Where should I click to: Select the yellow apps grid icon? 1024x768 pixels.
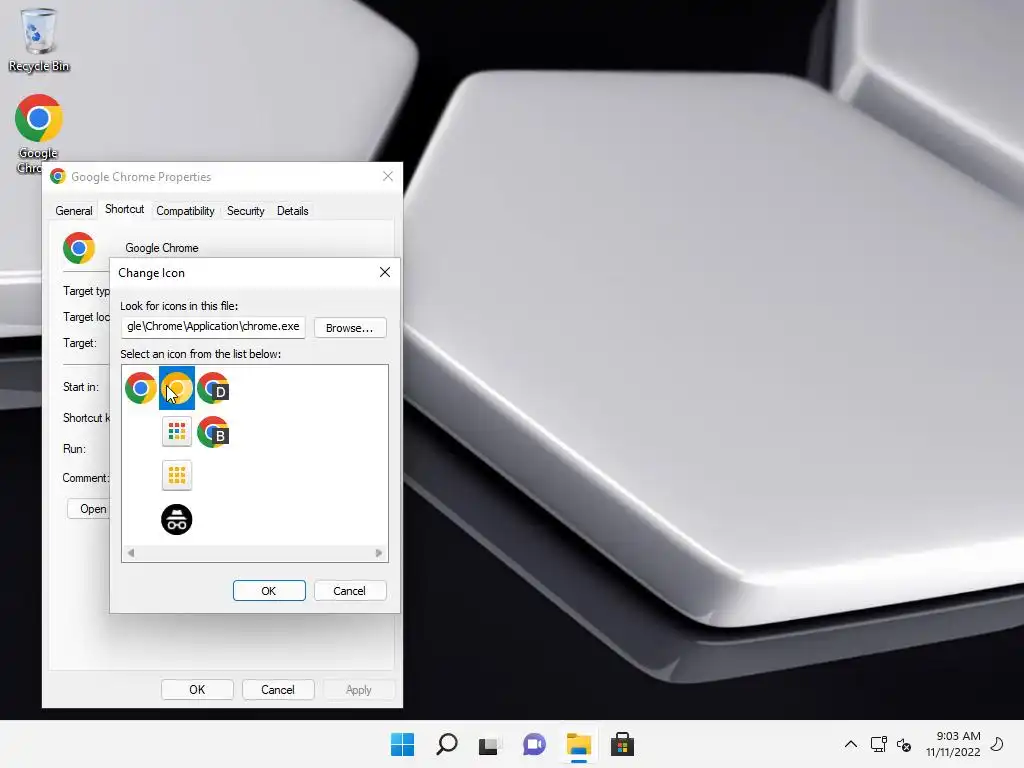pyautogui.click(x=176, y=475)
